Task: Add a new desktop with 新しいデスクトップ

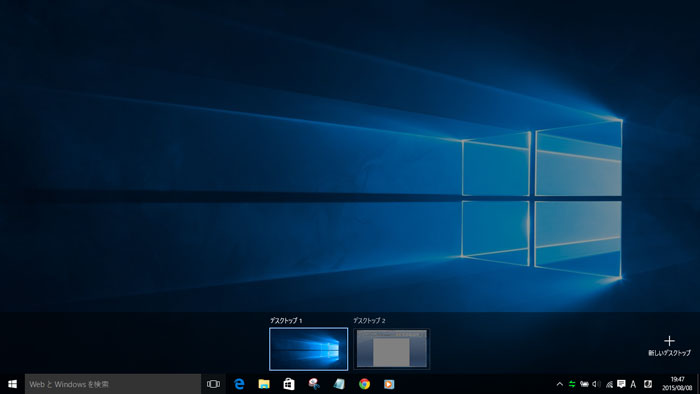Action: coord(669,346)
